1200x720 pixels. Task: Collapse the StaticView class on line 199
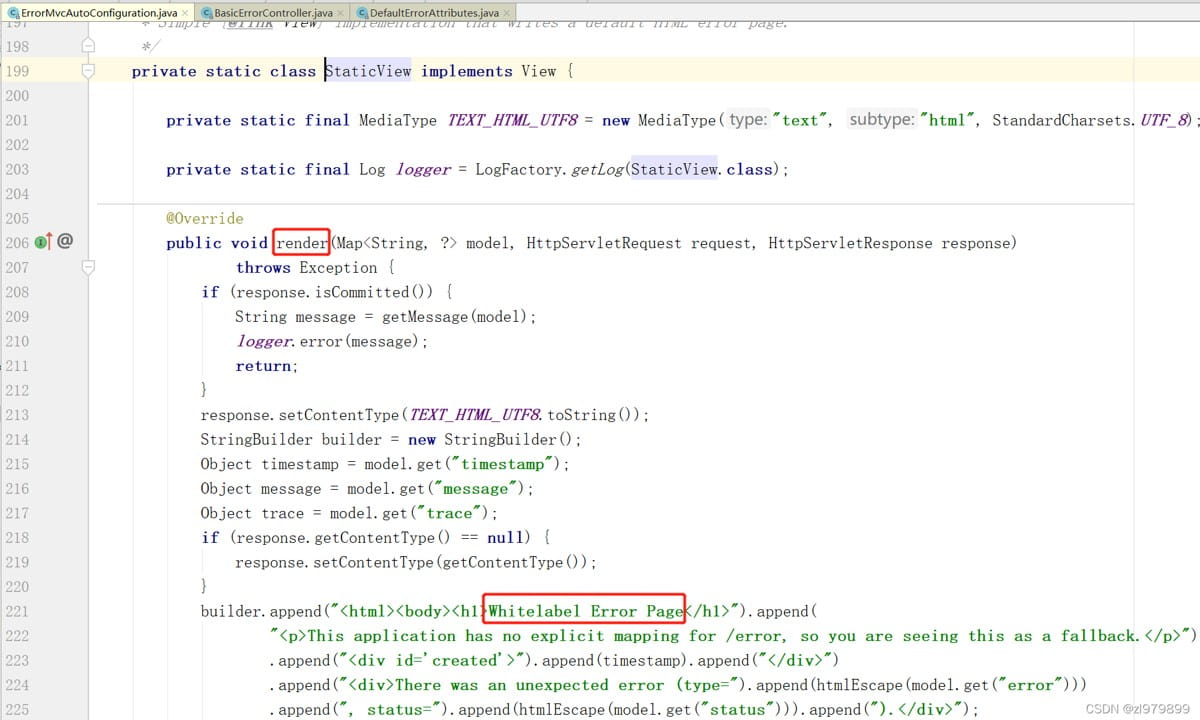(88, 71)
